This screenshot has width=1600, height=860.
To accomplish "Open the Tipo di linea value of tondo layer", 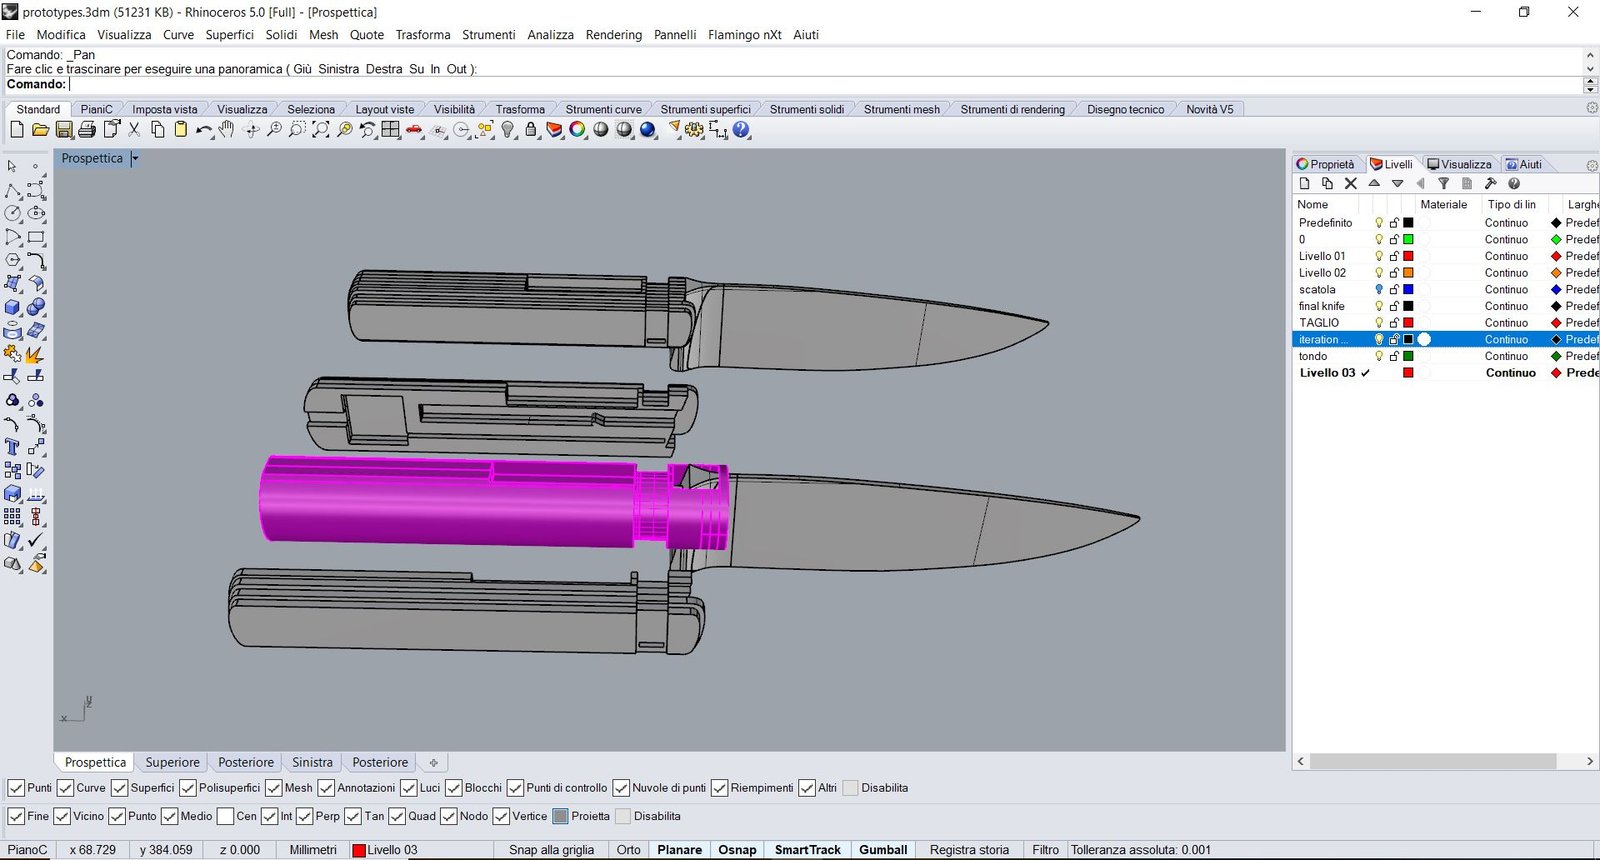I will (x=1506, y=356).
